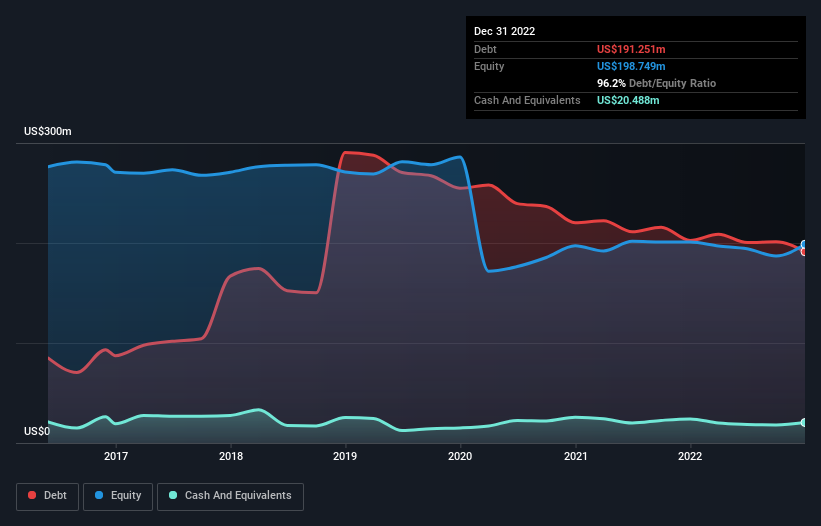Click the teal Cash legend dot
The height and width of the screenshot is (526, 821).
point(173,495)
